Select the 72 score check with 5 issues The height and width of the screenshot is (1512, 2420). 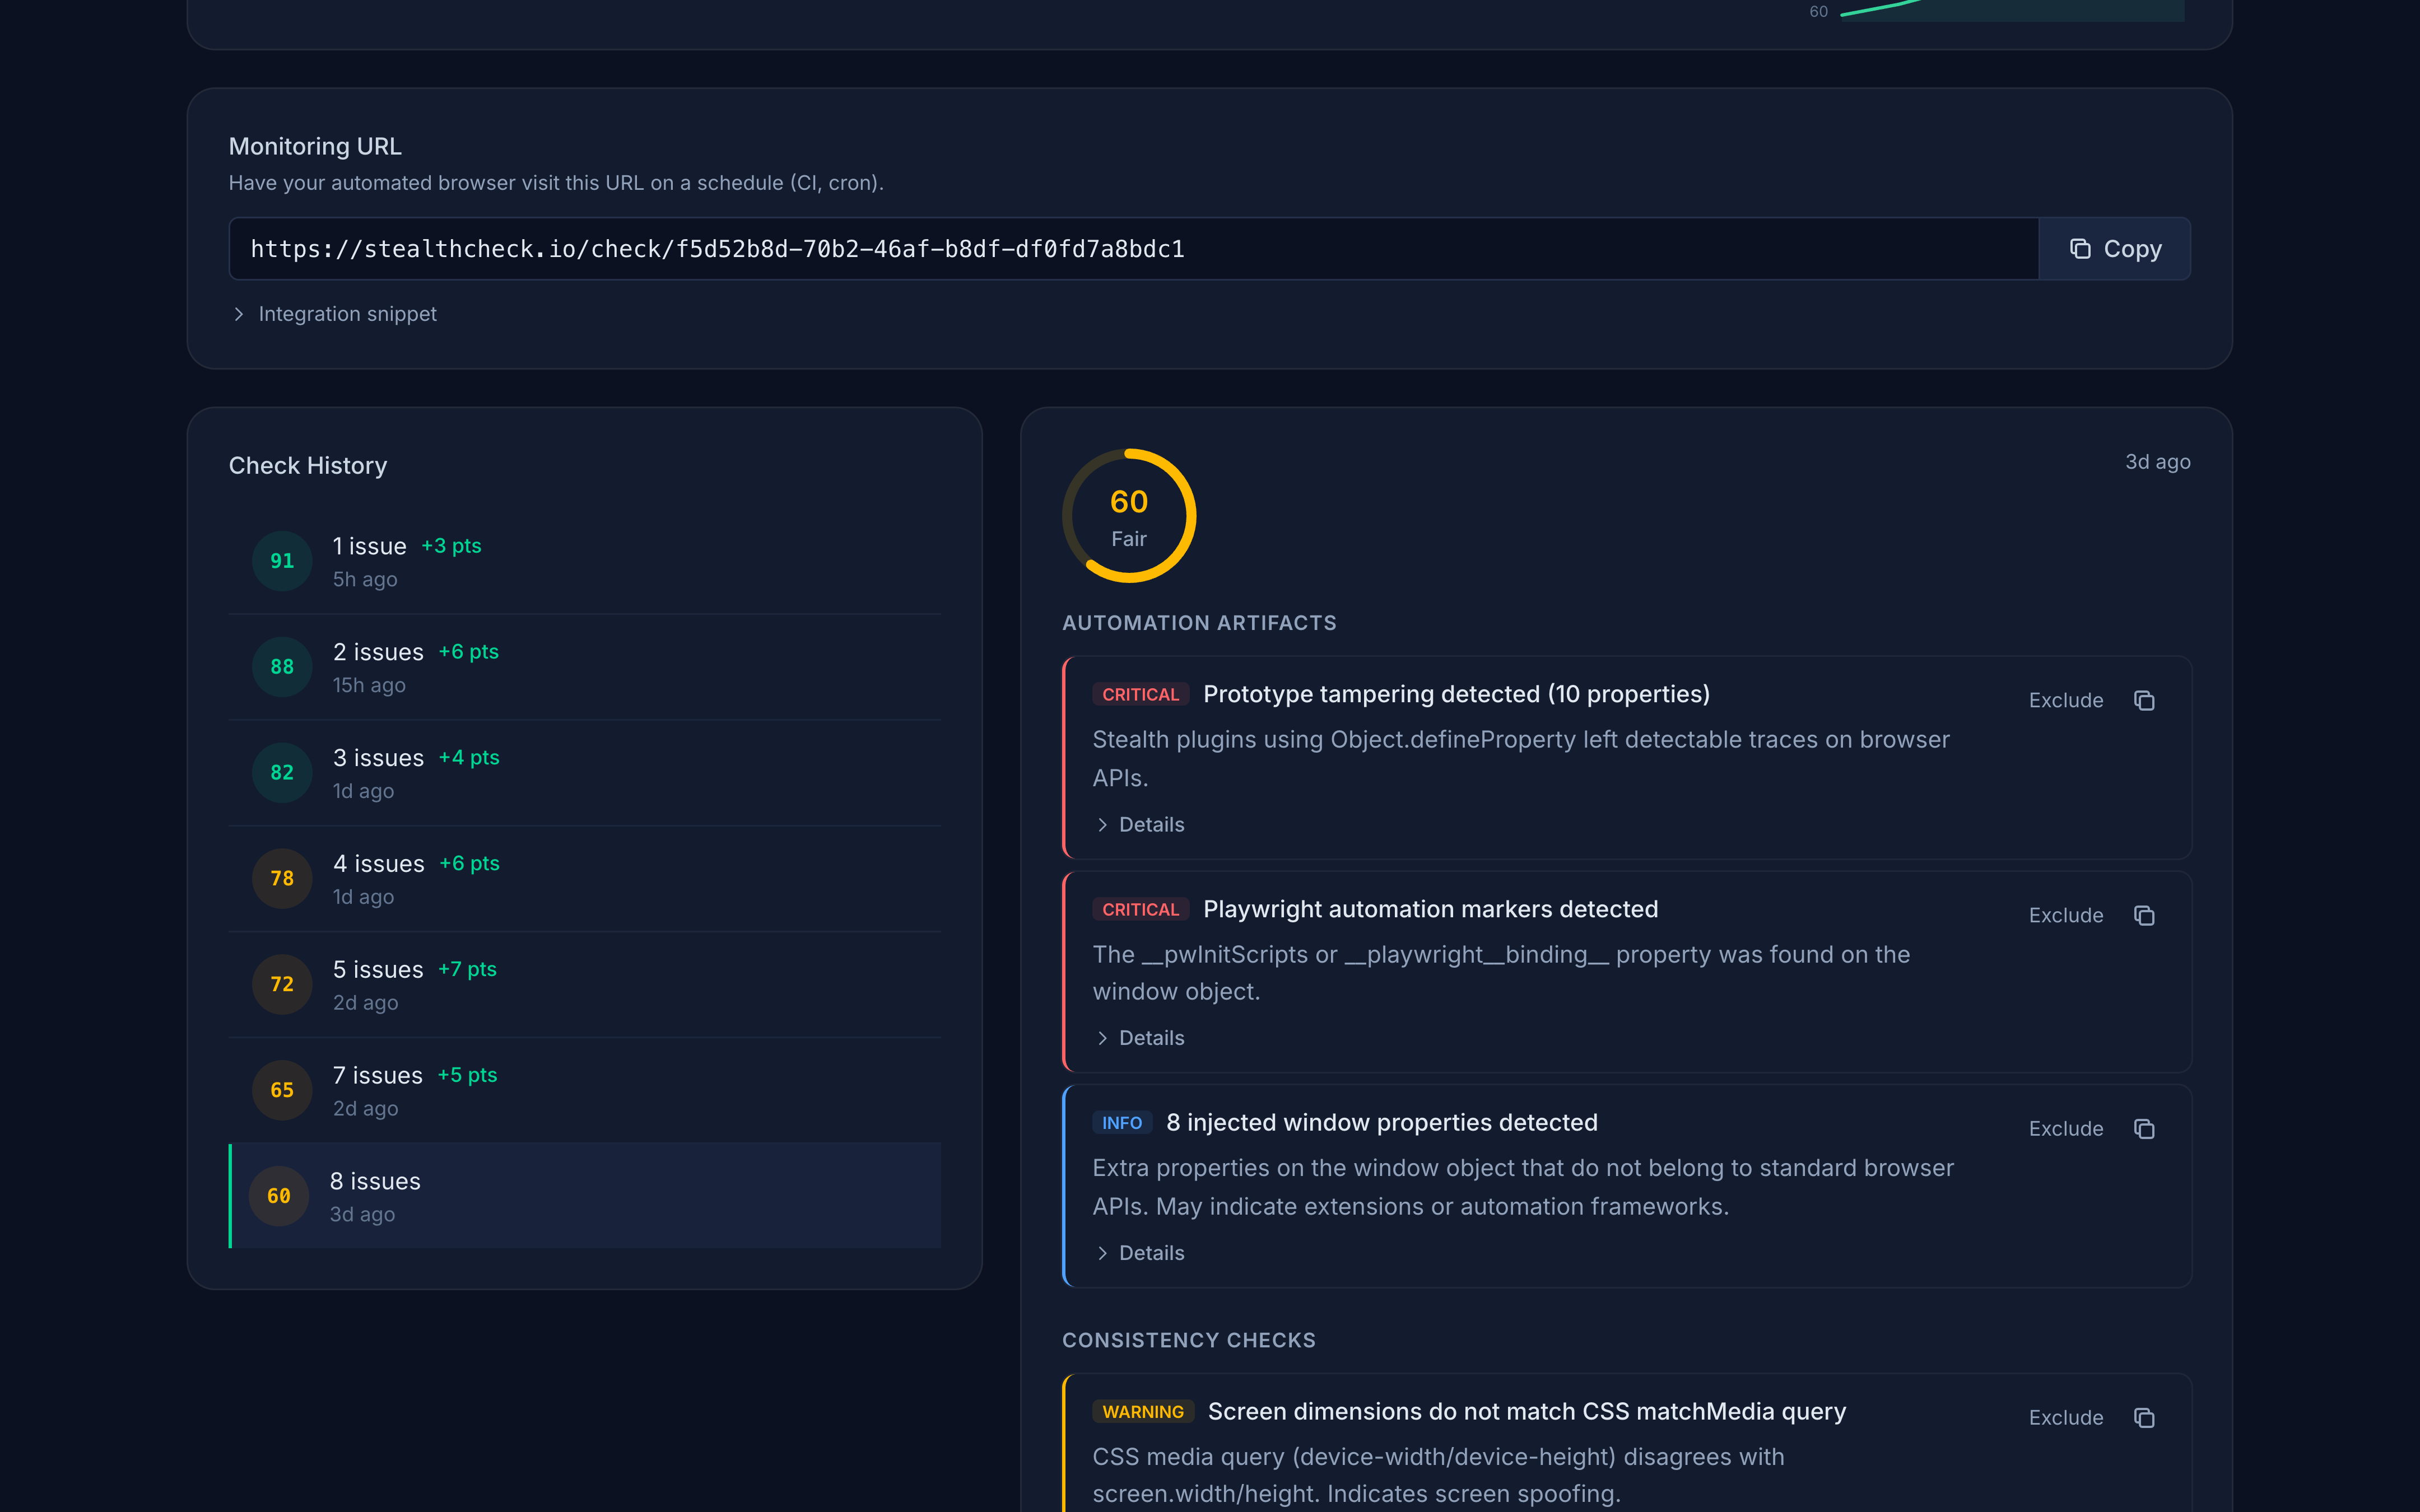[x=585, y=985]
